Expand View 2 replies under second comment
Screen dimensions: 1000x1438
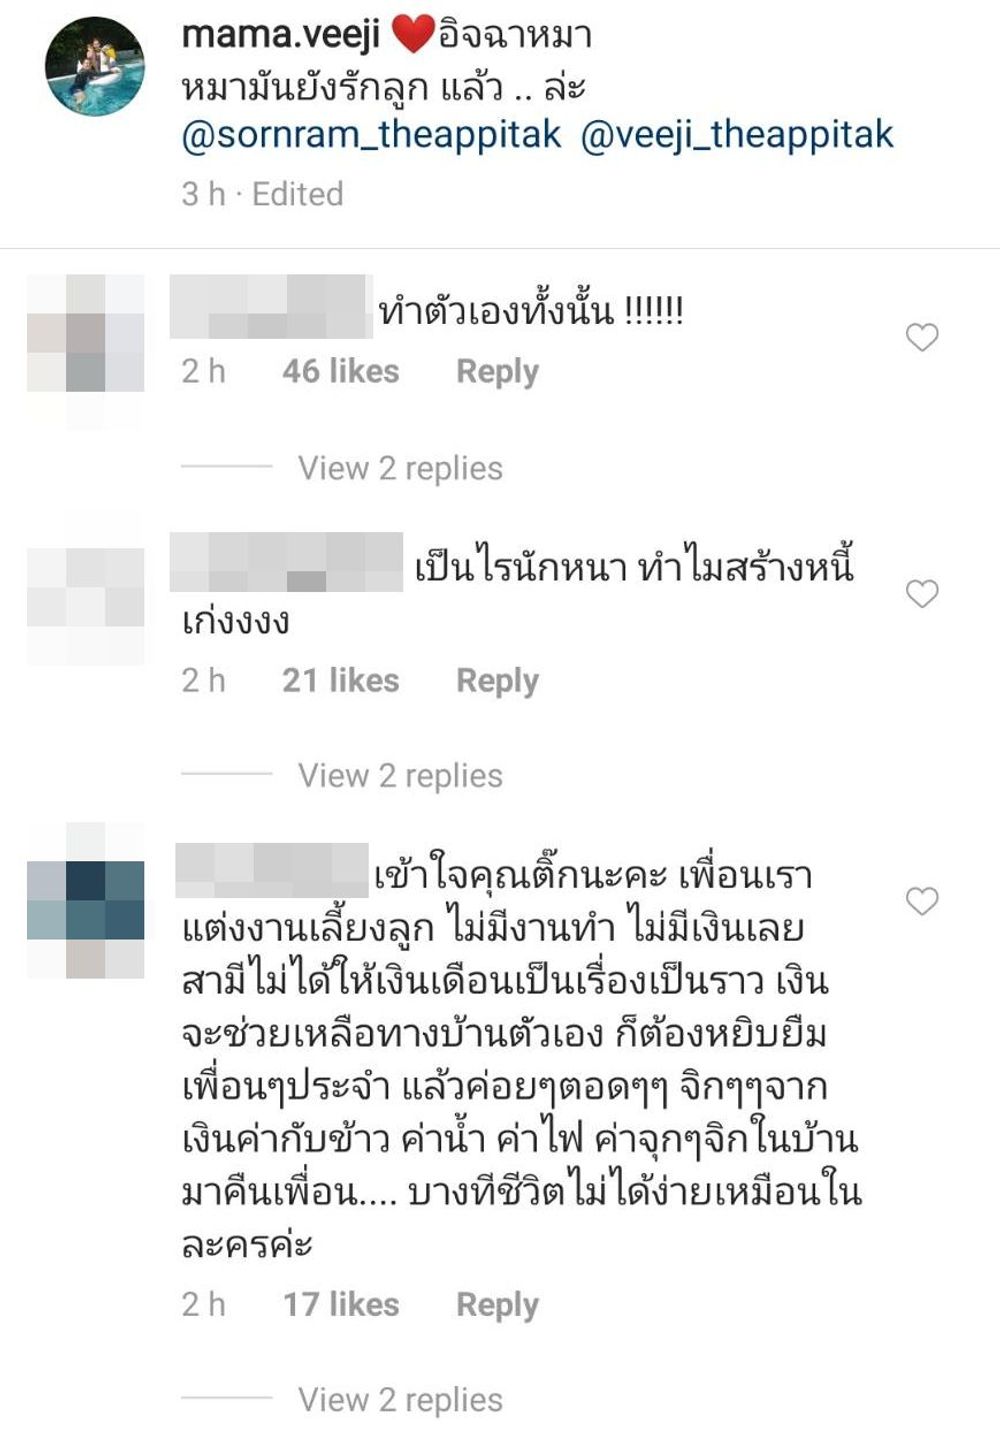[400, 776]
